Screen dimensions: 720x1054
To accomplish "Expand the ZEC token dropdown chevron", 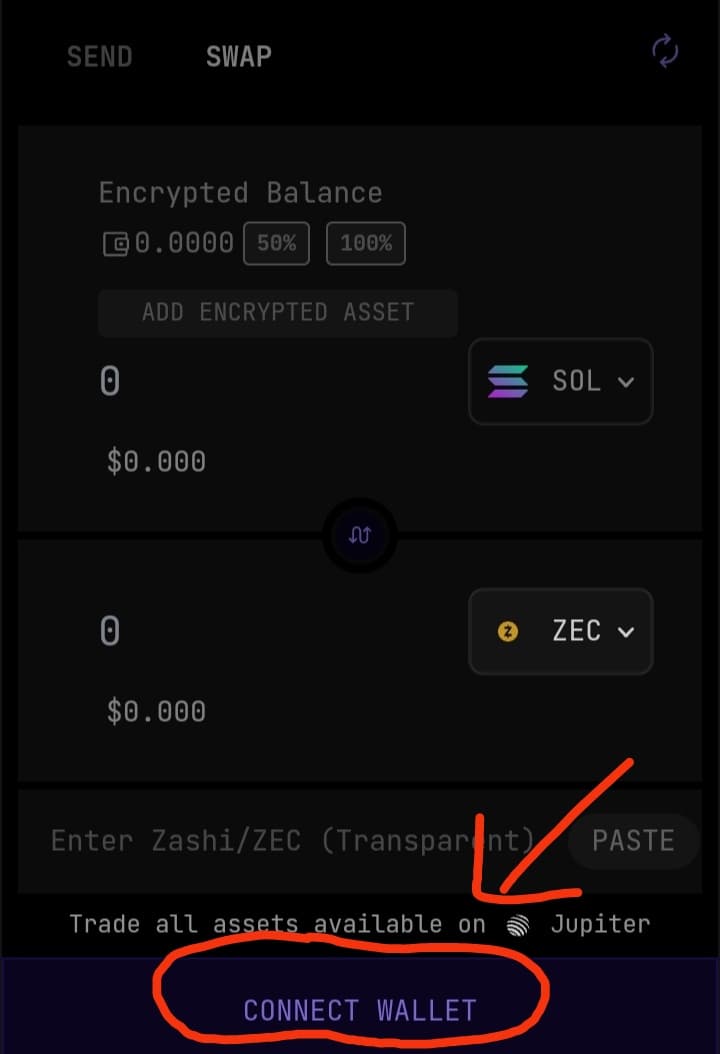I will click(627, 632).
